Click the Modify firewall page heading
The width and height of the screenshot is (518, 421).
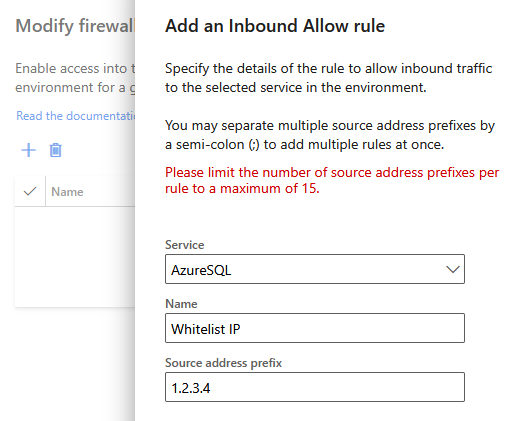[x=75, y=26]
